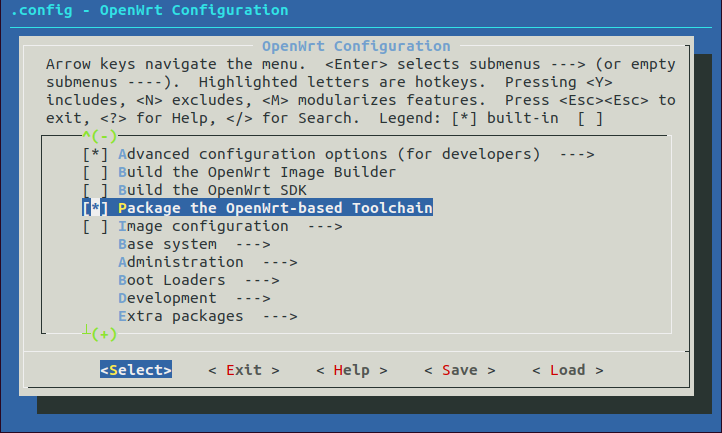This screenshot has width=722, height=433.
Task: Expand Extra packages submenu arrow
Action: click(280, 316)
